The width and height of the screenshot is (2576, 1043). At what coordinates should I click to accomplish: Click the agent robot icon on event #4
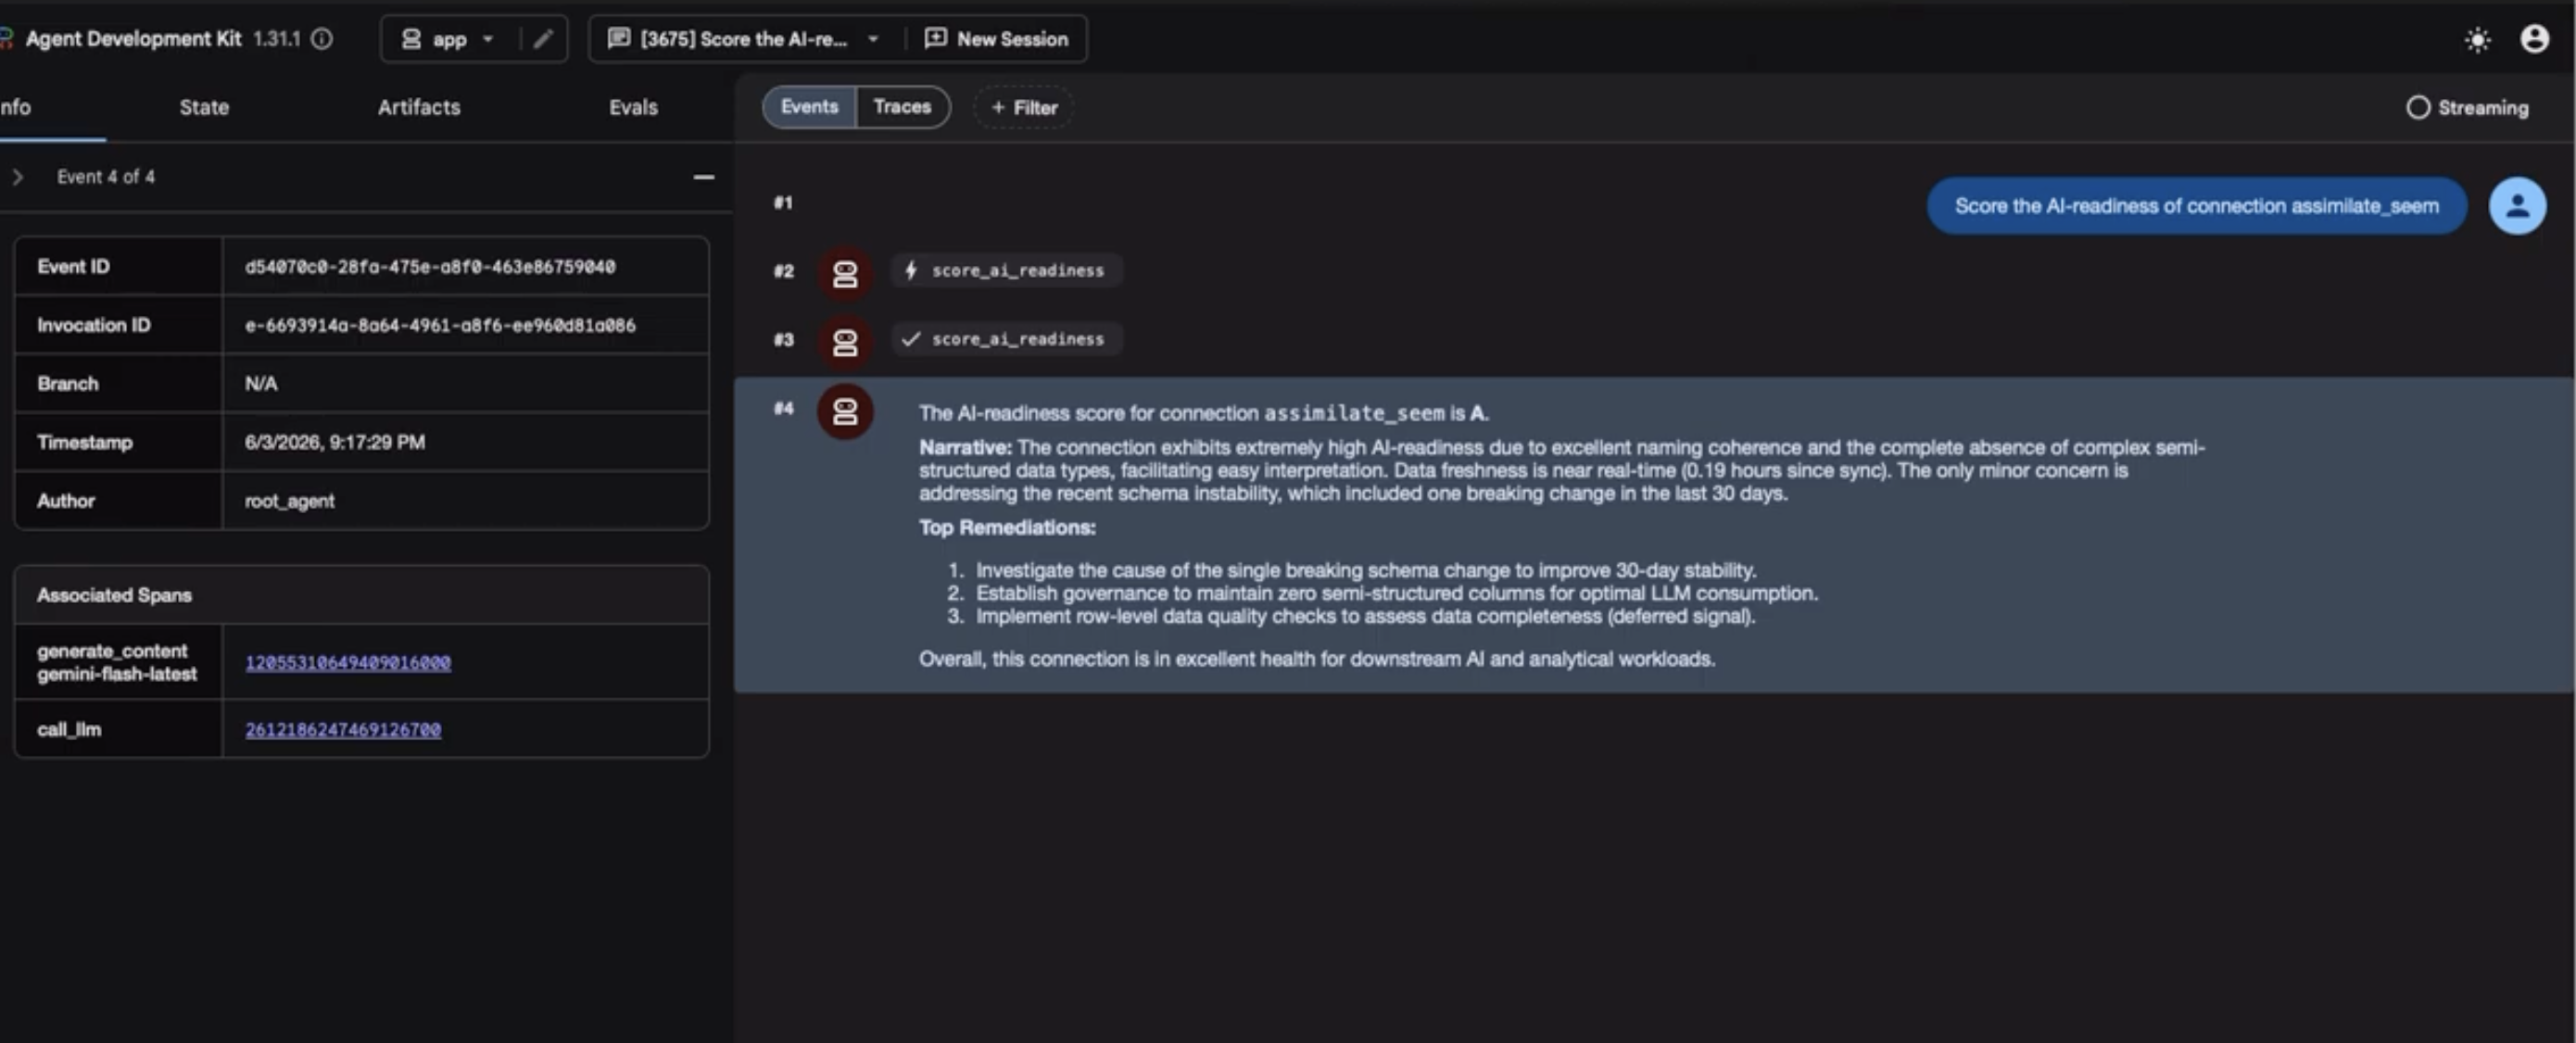845,411
